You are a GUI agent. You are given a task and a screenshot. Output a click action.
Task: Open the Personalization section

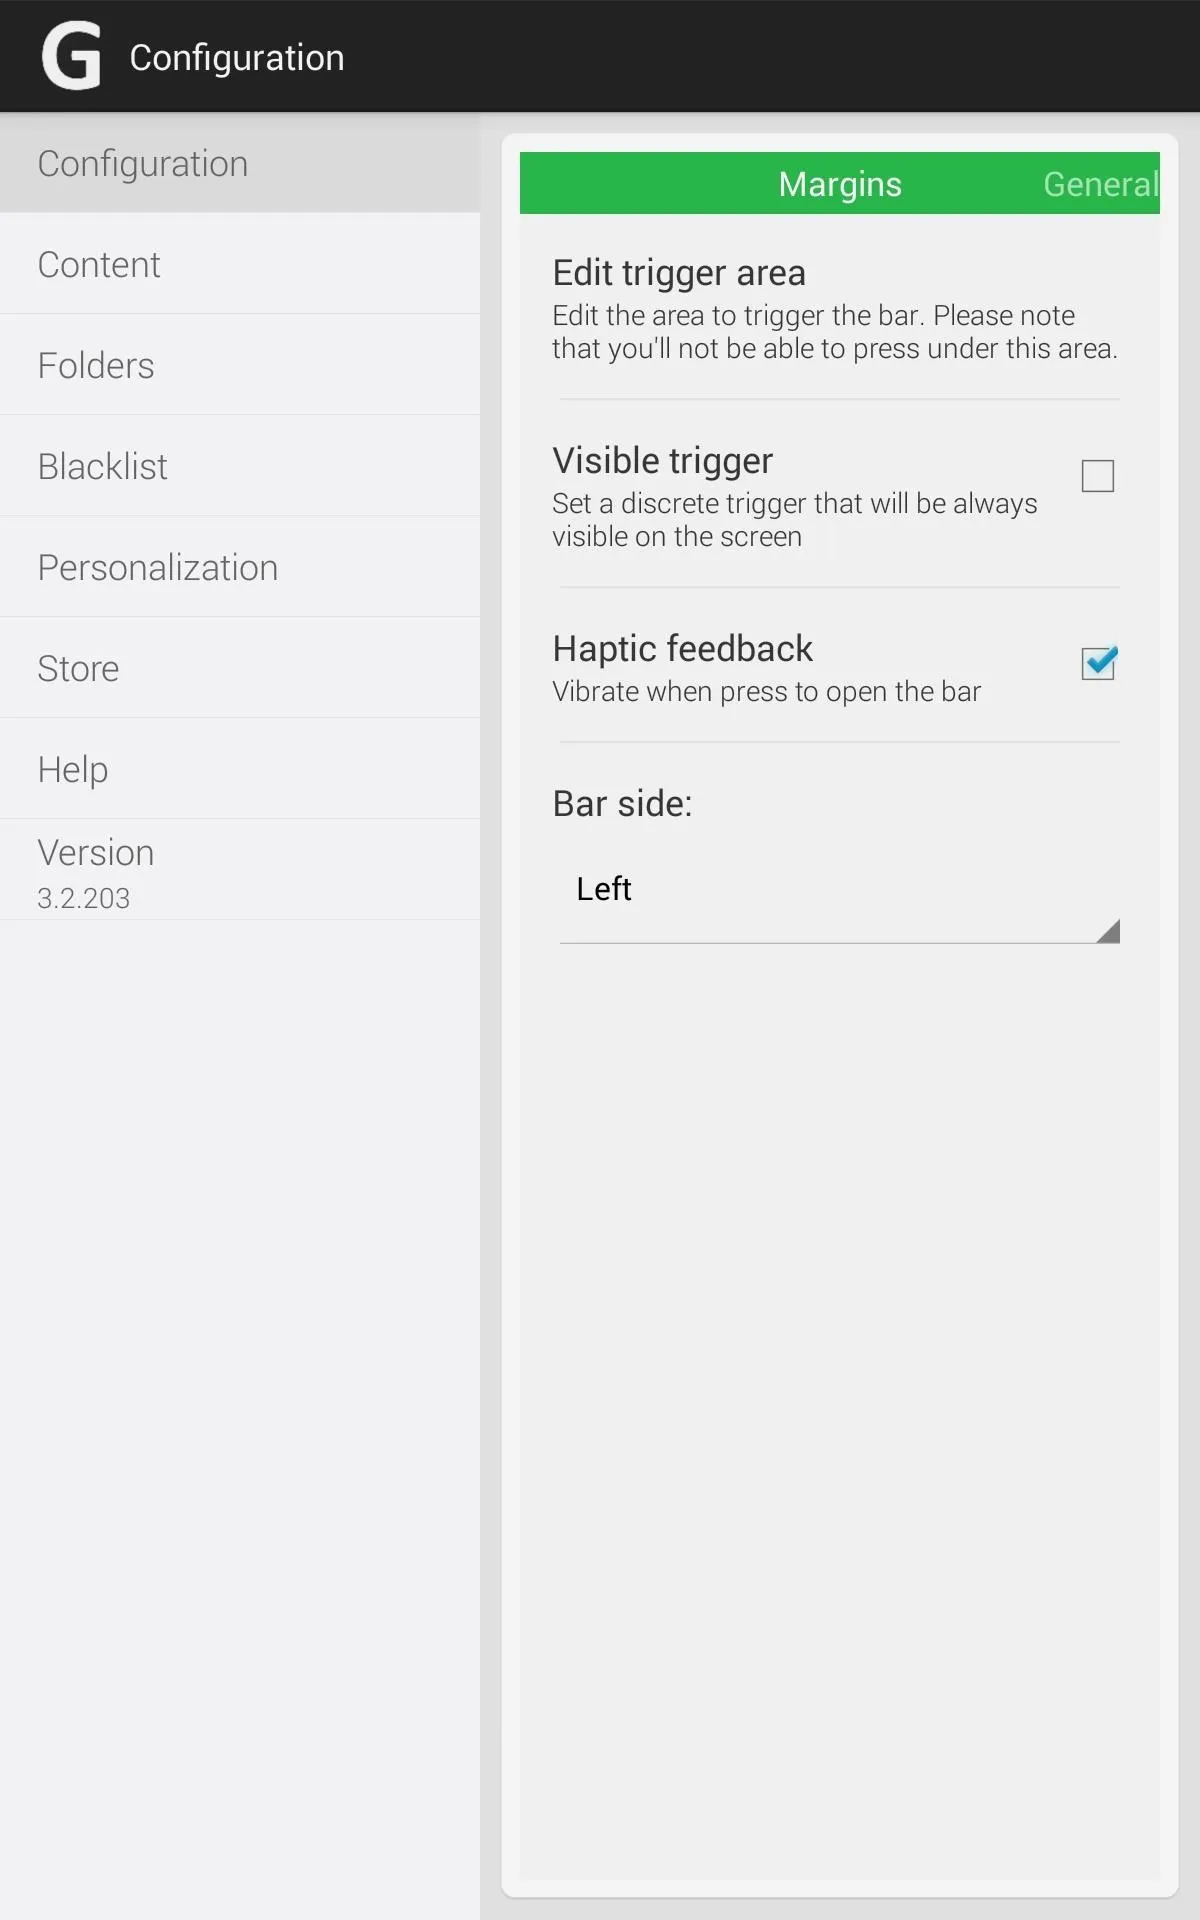pyautogui.click(x=240, y=567)
